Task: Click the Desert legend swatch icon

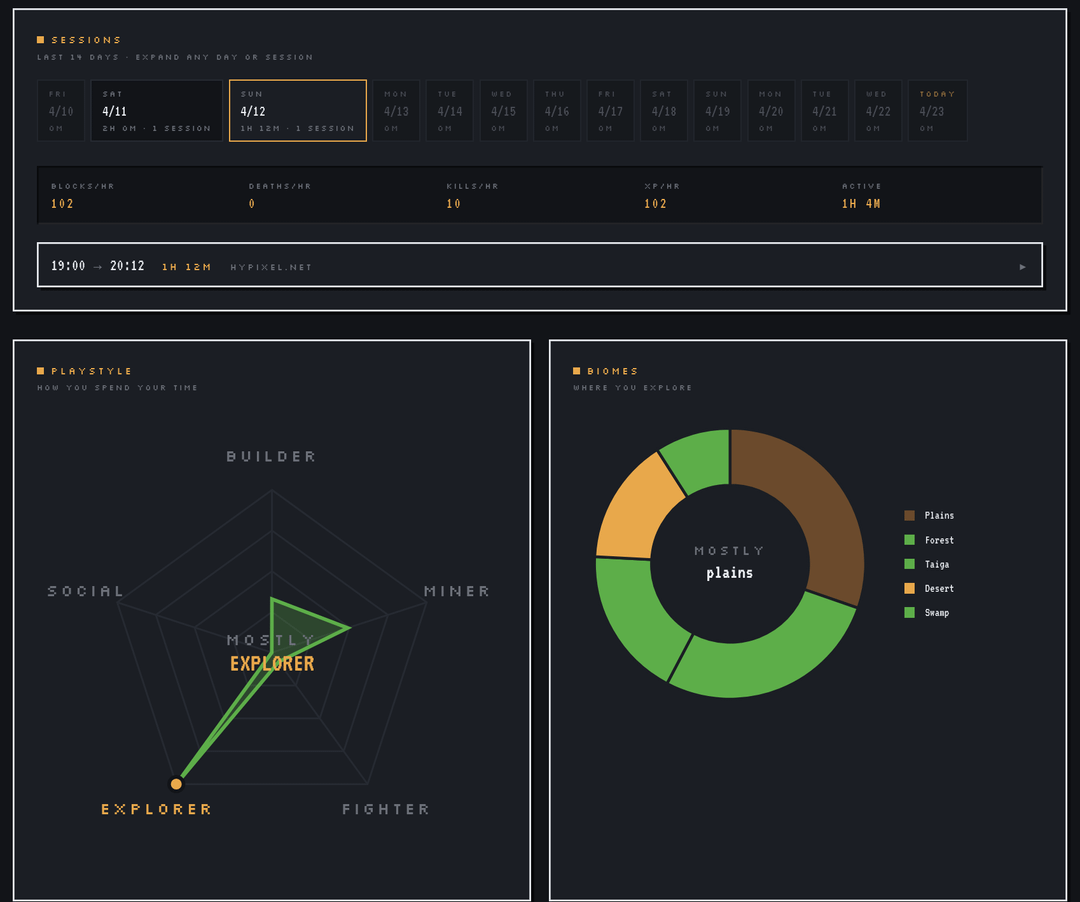Action: coord(909,589)
